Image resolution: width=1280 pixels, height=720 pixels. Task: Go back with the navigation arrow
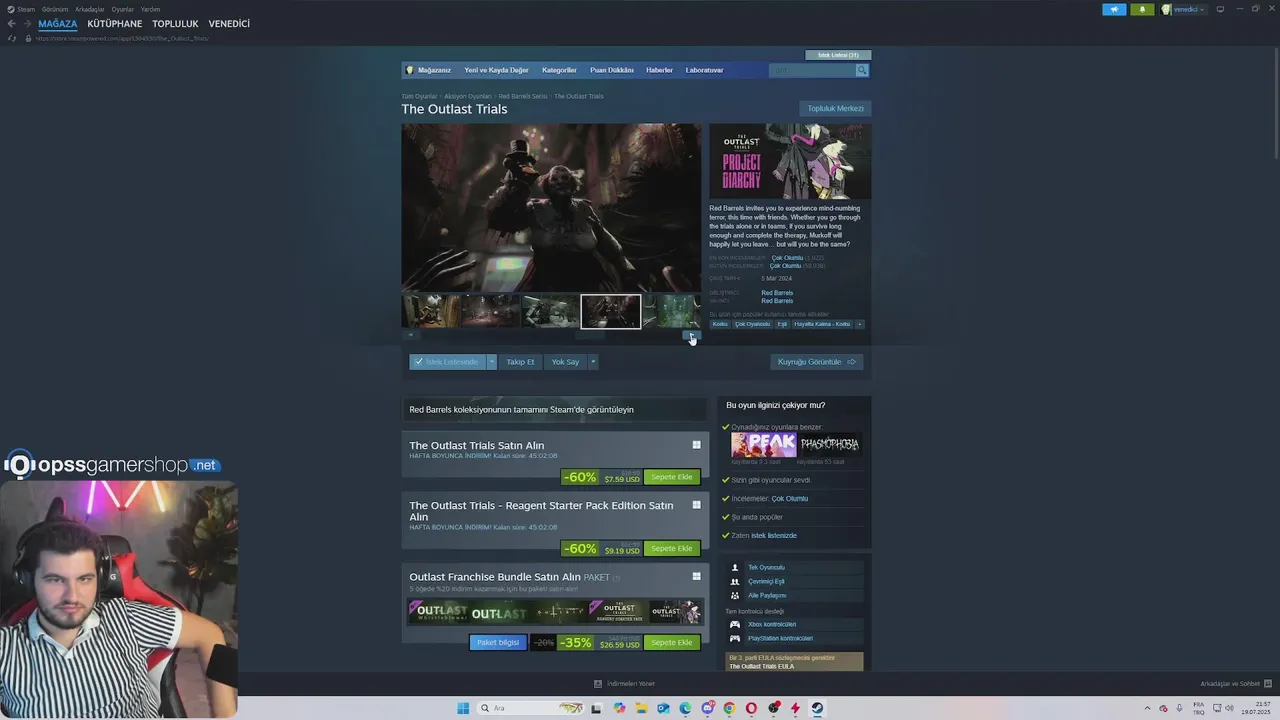click(11, 23)
